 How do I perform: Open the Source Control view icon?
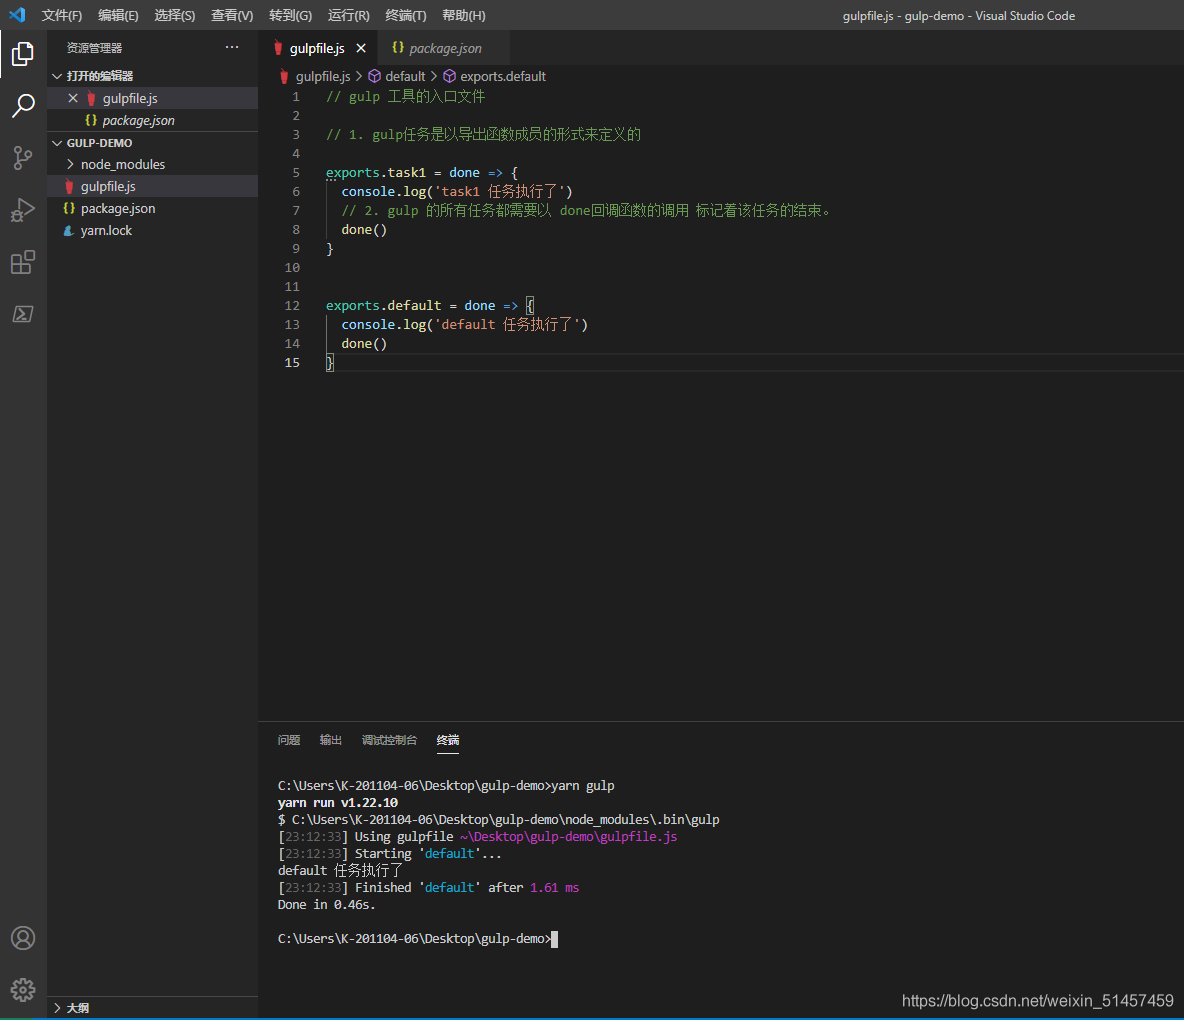pos(23,158)
